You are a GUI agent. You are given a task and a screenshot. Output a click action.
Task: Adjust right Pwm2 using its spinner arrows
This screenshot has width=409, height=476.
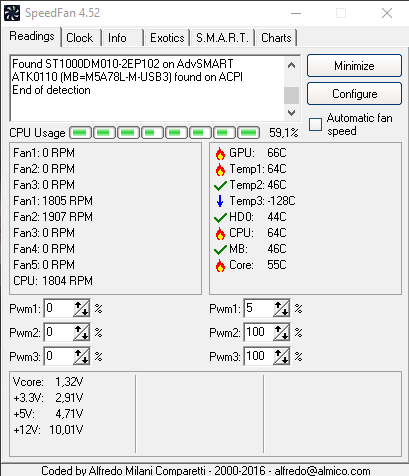pos(282,332)
